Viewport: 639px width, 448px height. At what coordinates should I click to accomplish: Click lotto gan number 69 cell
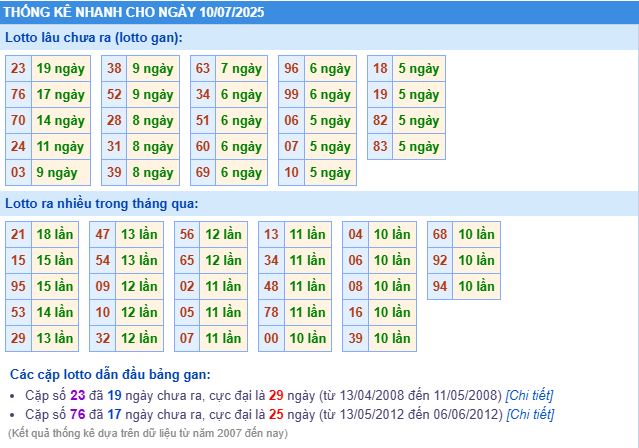click(203, 172)
